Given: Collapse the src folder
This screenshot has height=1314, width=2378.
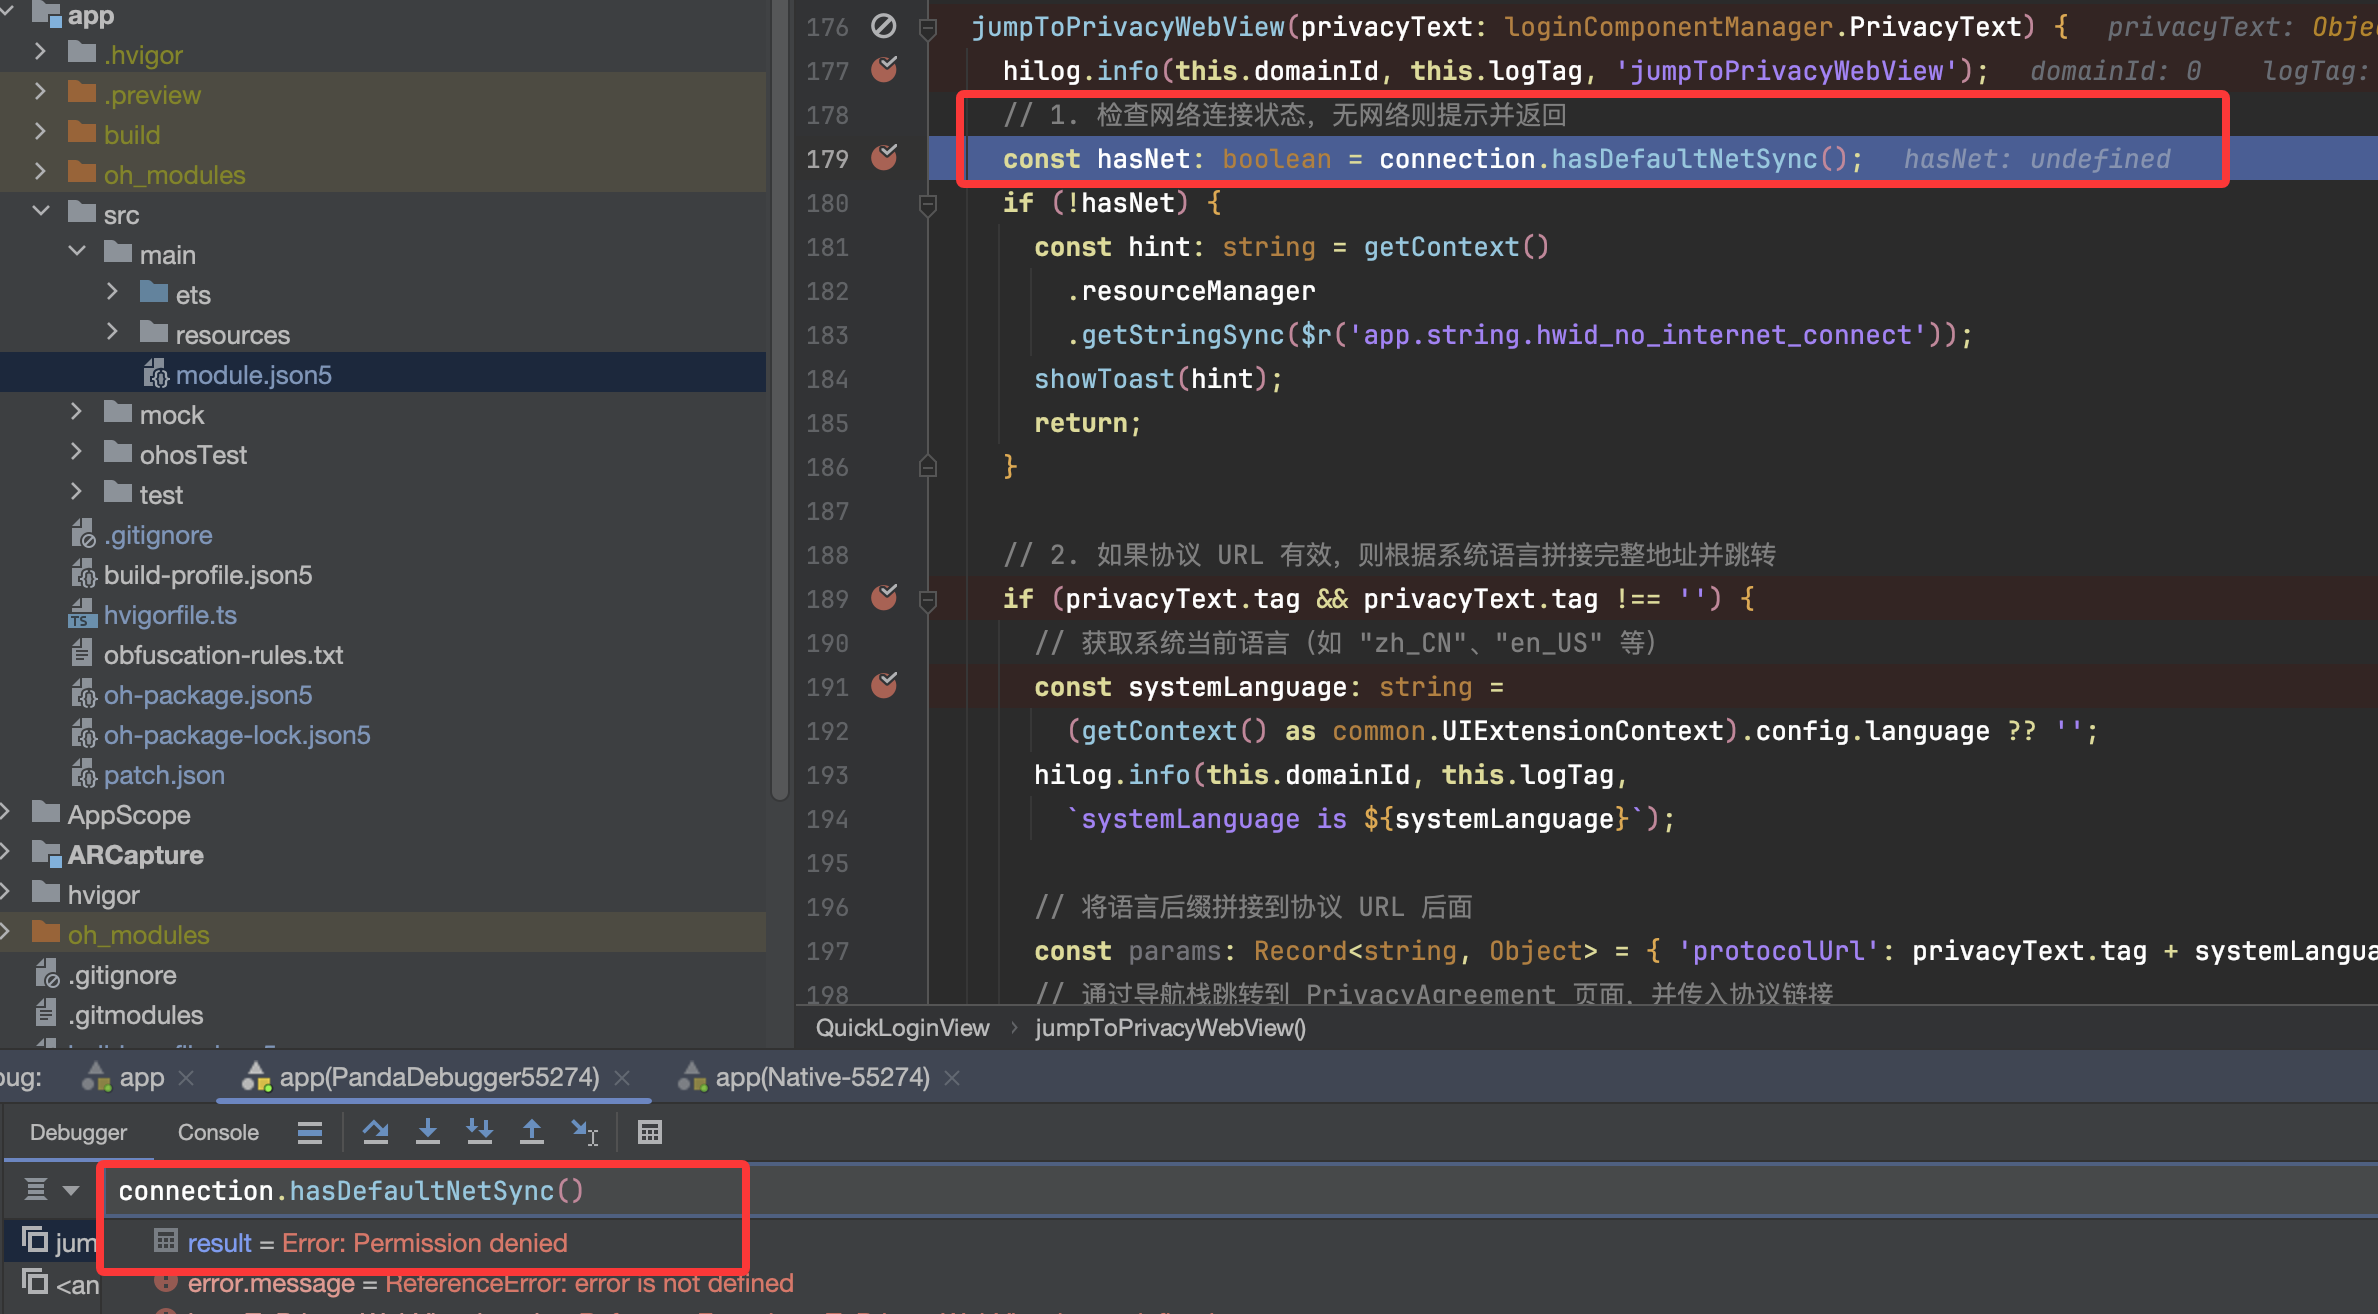Looking at the screenshot, I should click(x=40, y=212).
